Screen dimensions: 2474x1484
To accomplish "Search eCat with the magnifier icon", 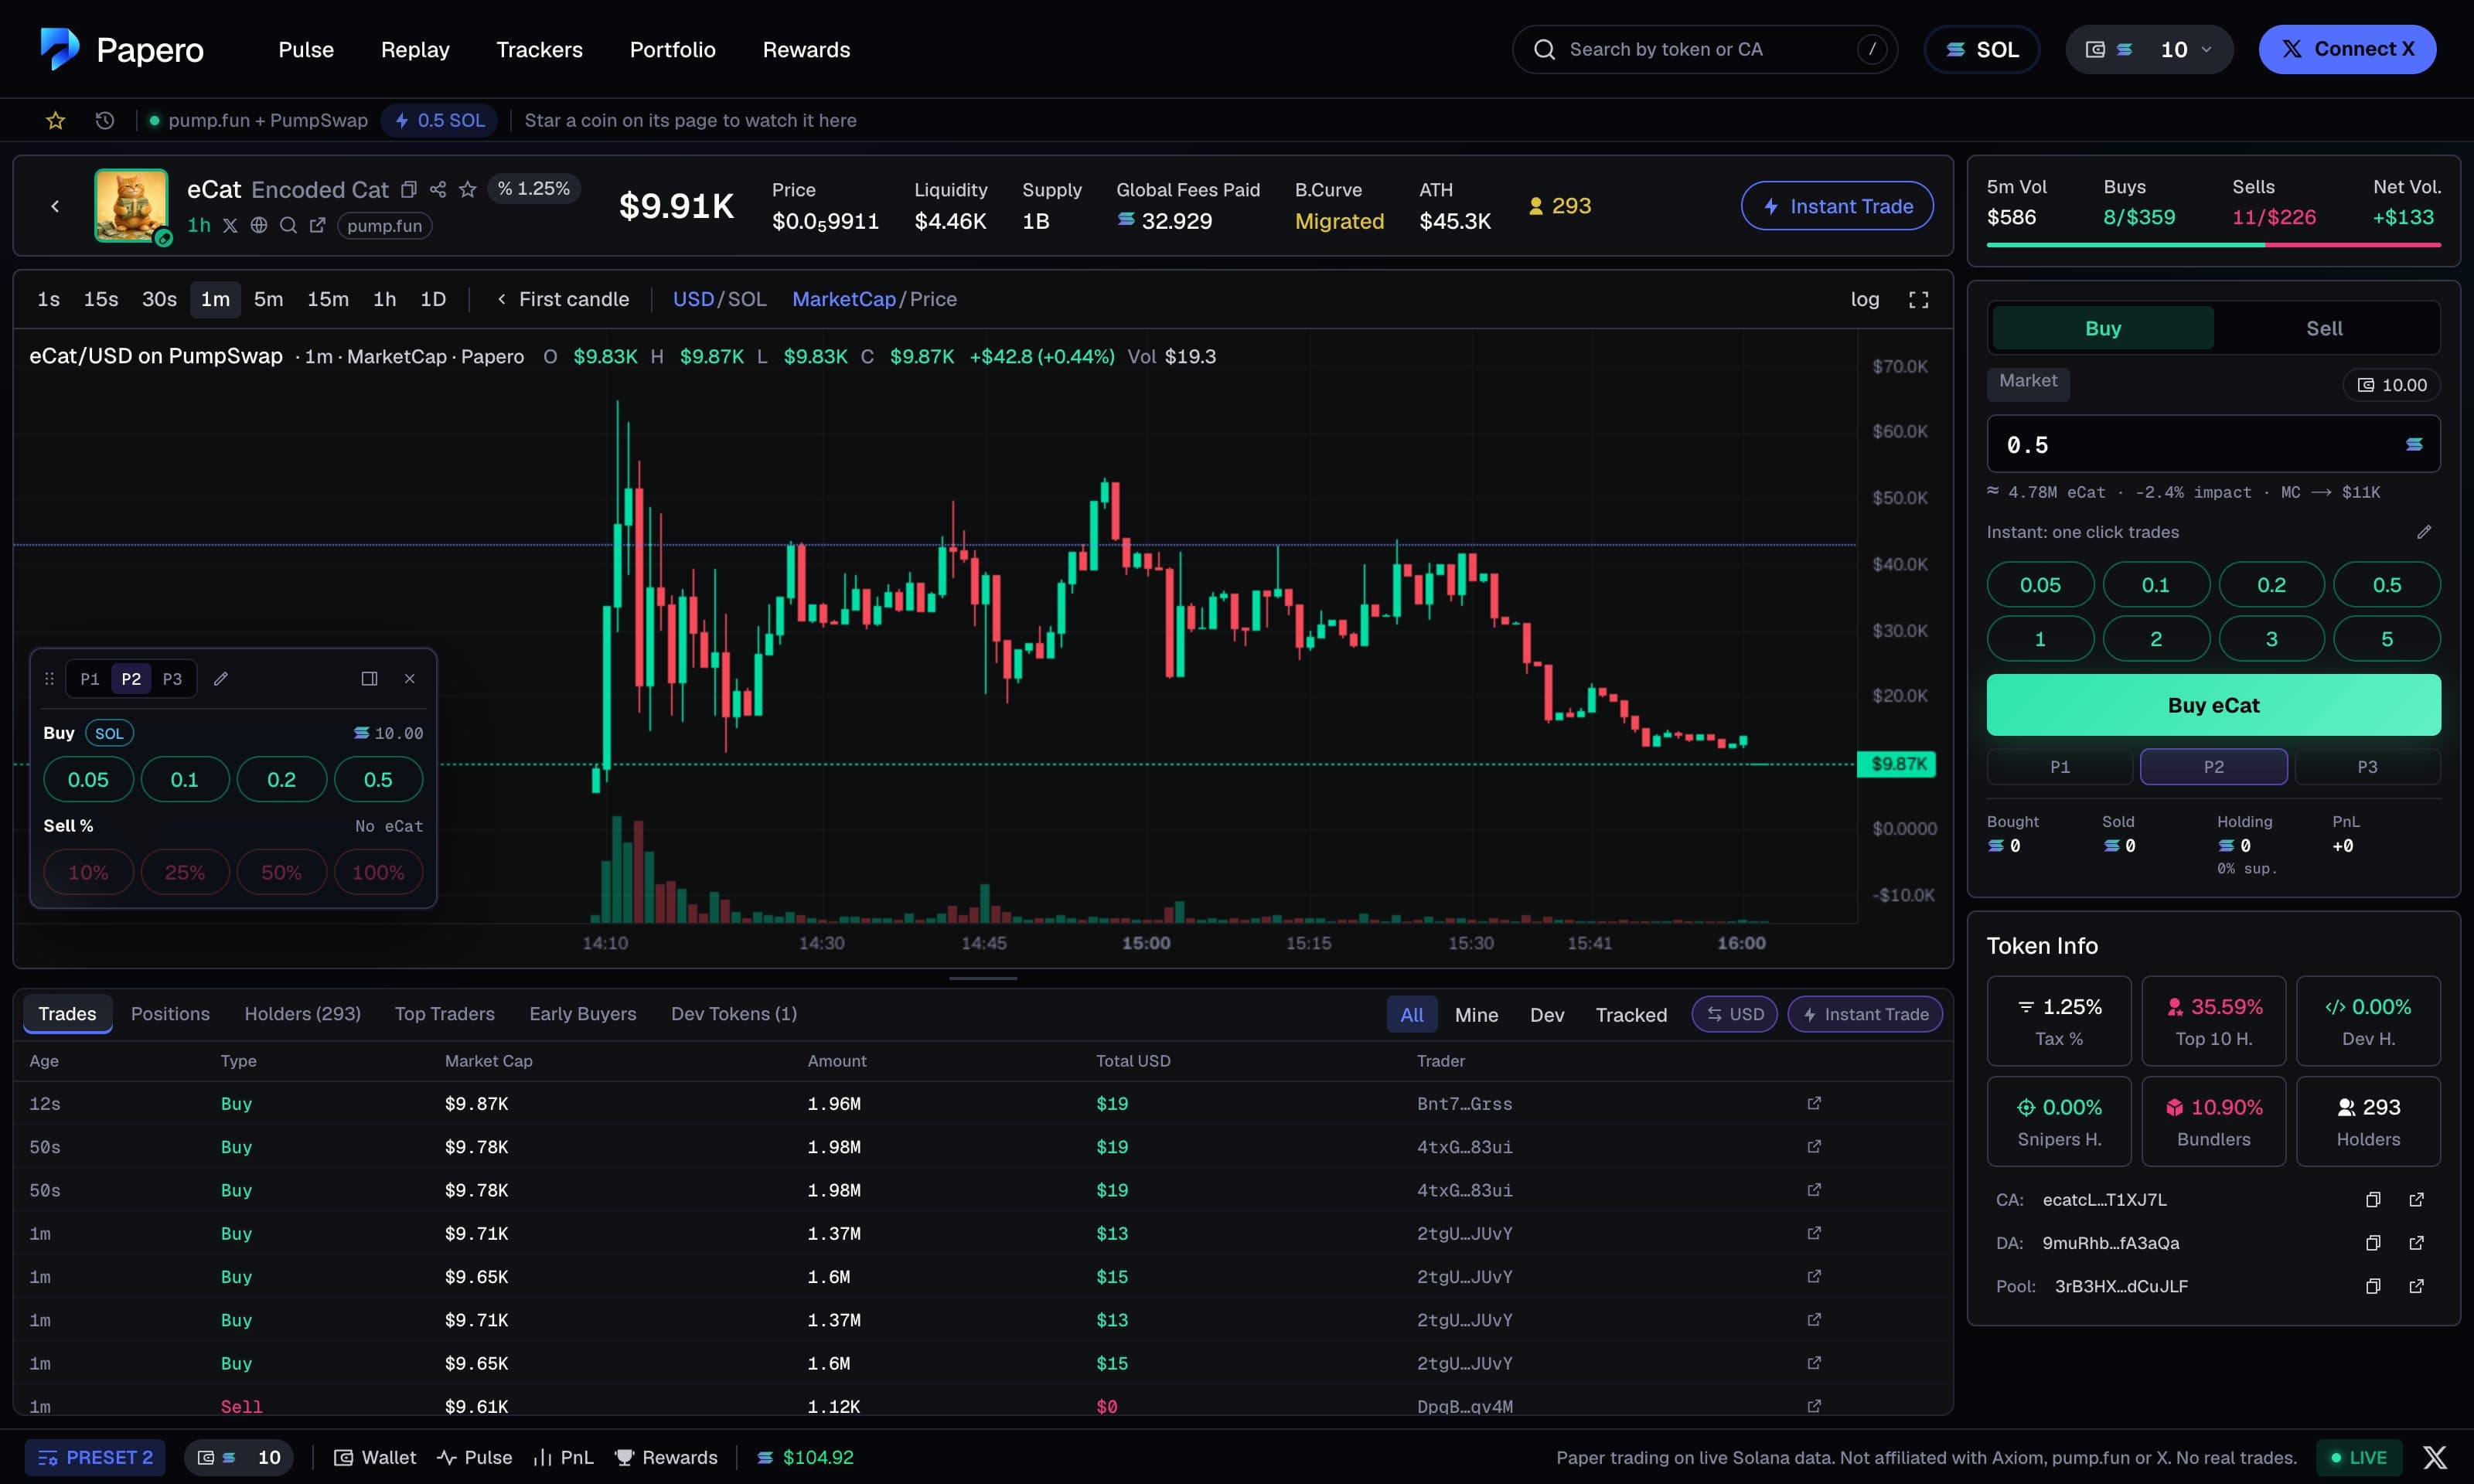I will (x=288, y=225).
